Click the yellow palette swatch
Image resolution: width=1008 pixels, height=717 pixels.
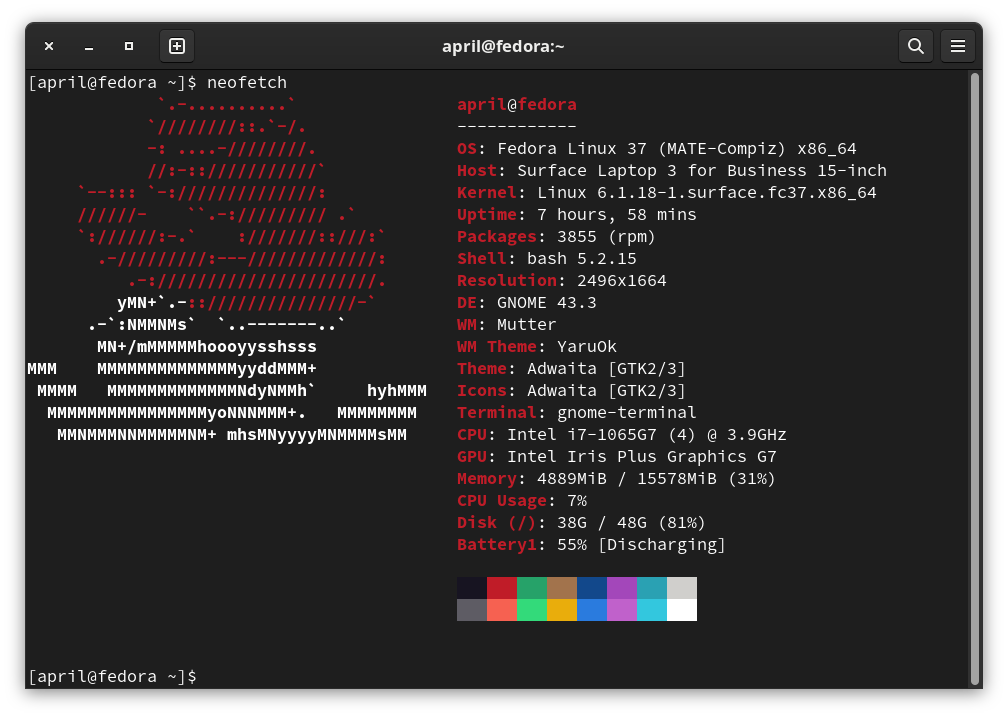tap(562, 610)
